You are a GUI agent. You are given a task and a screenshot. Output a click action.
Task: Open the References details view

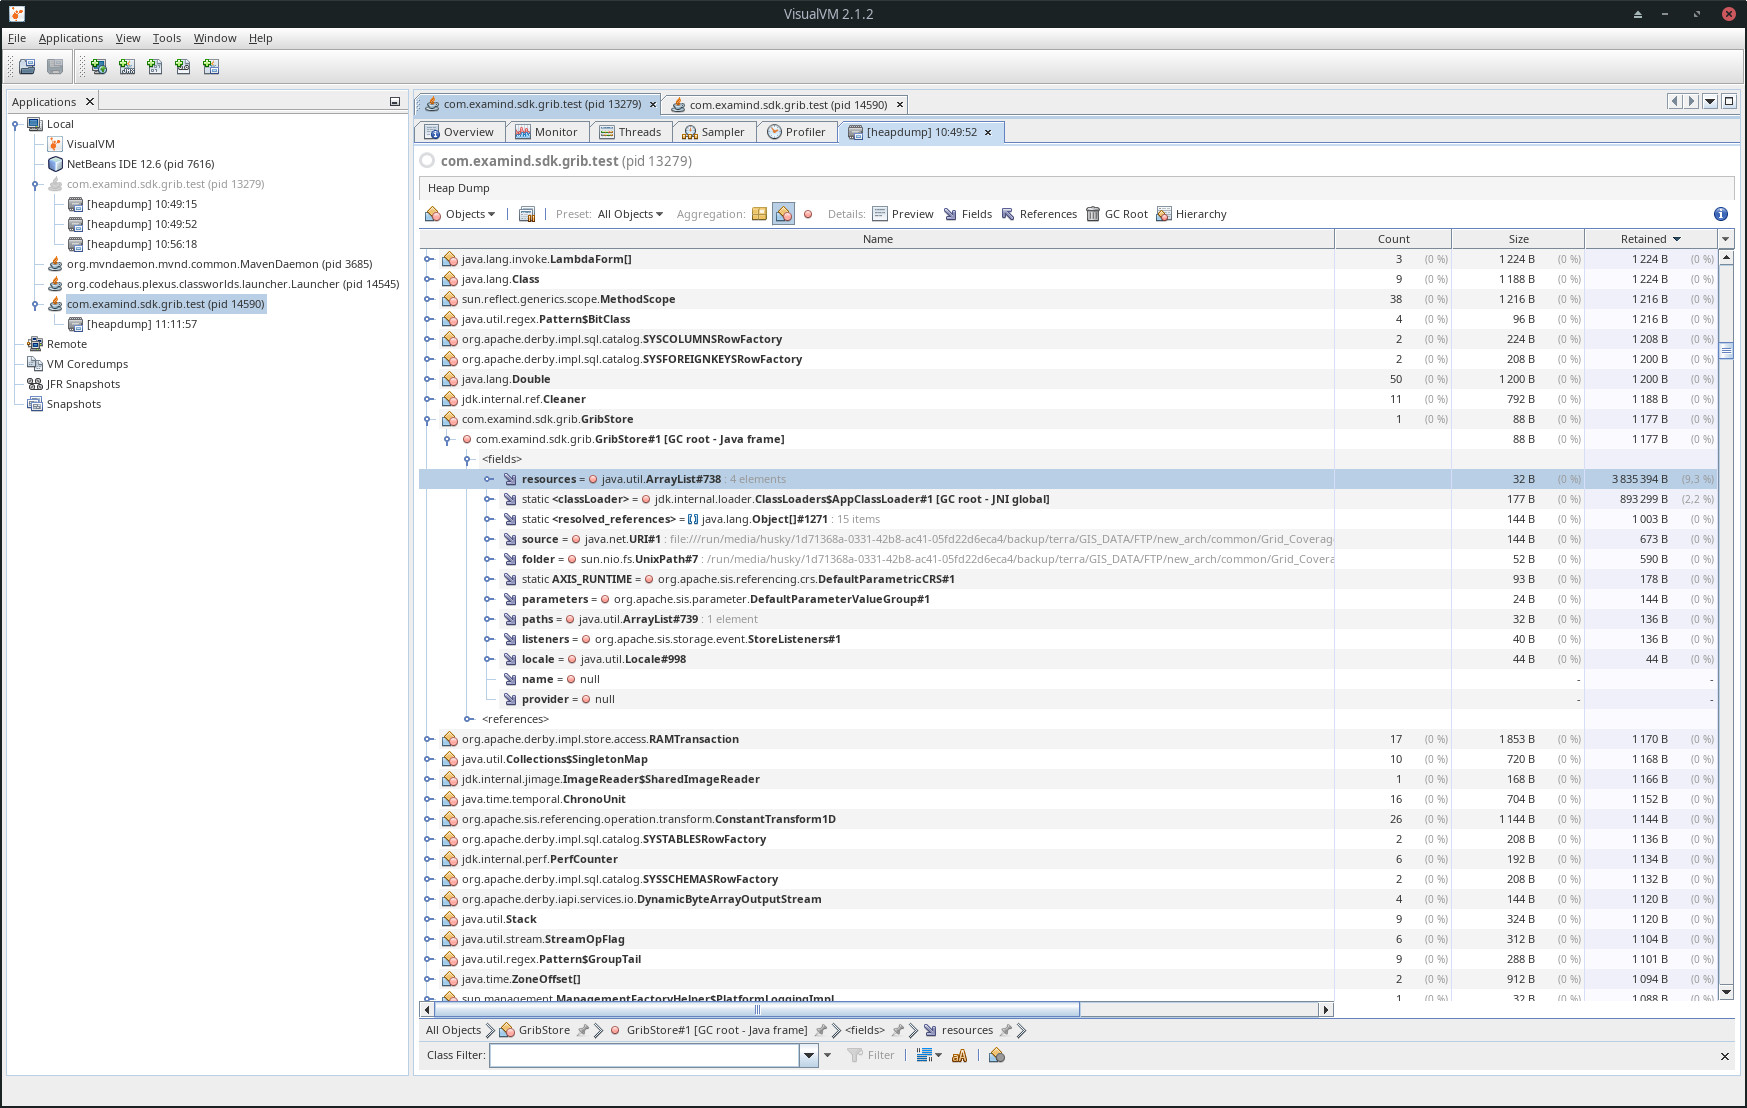[x=1040, y=213]
